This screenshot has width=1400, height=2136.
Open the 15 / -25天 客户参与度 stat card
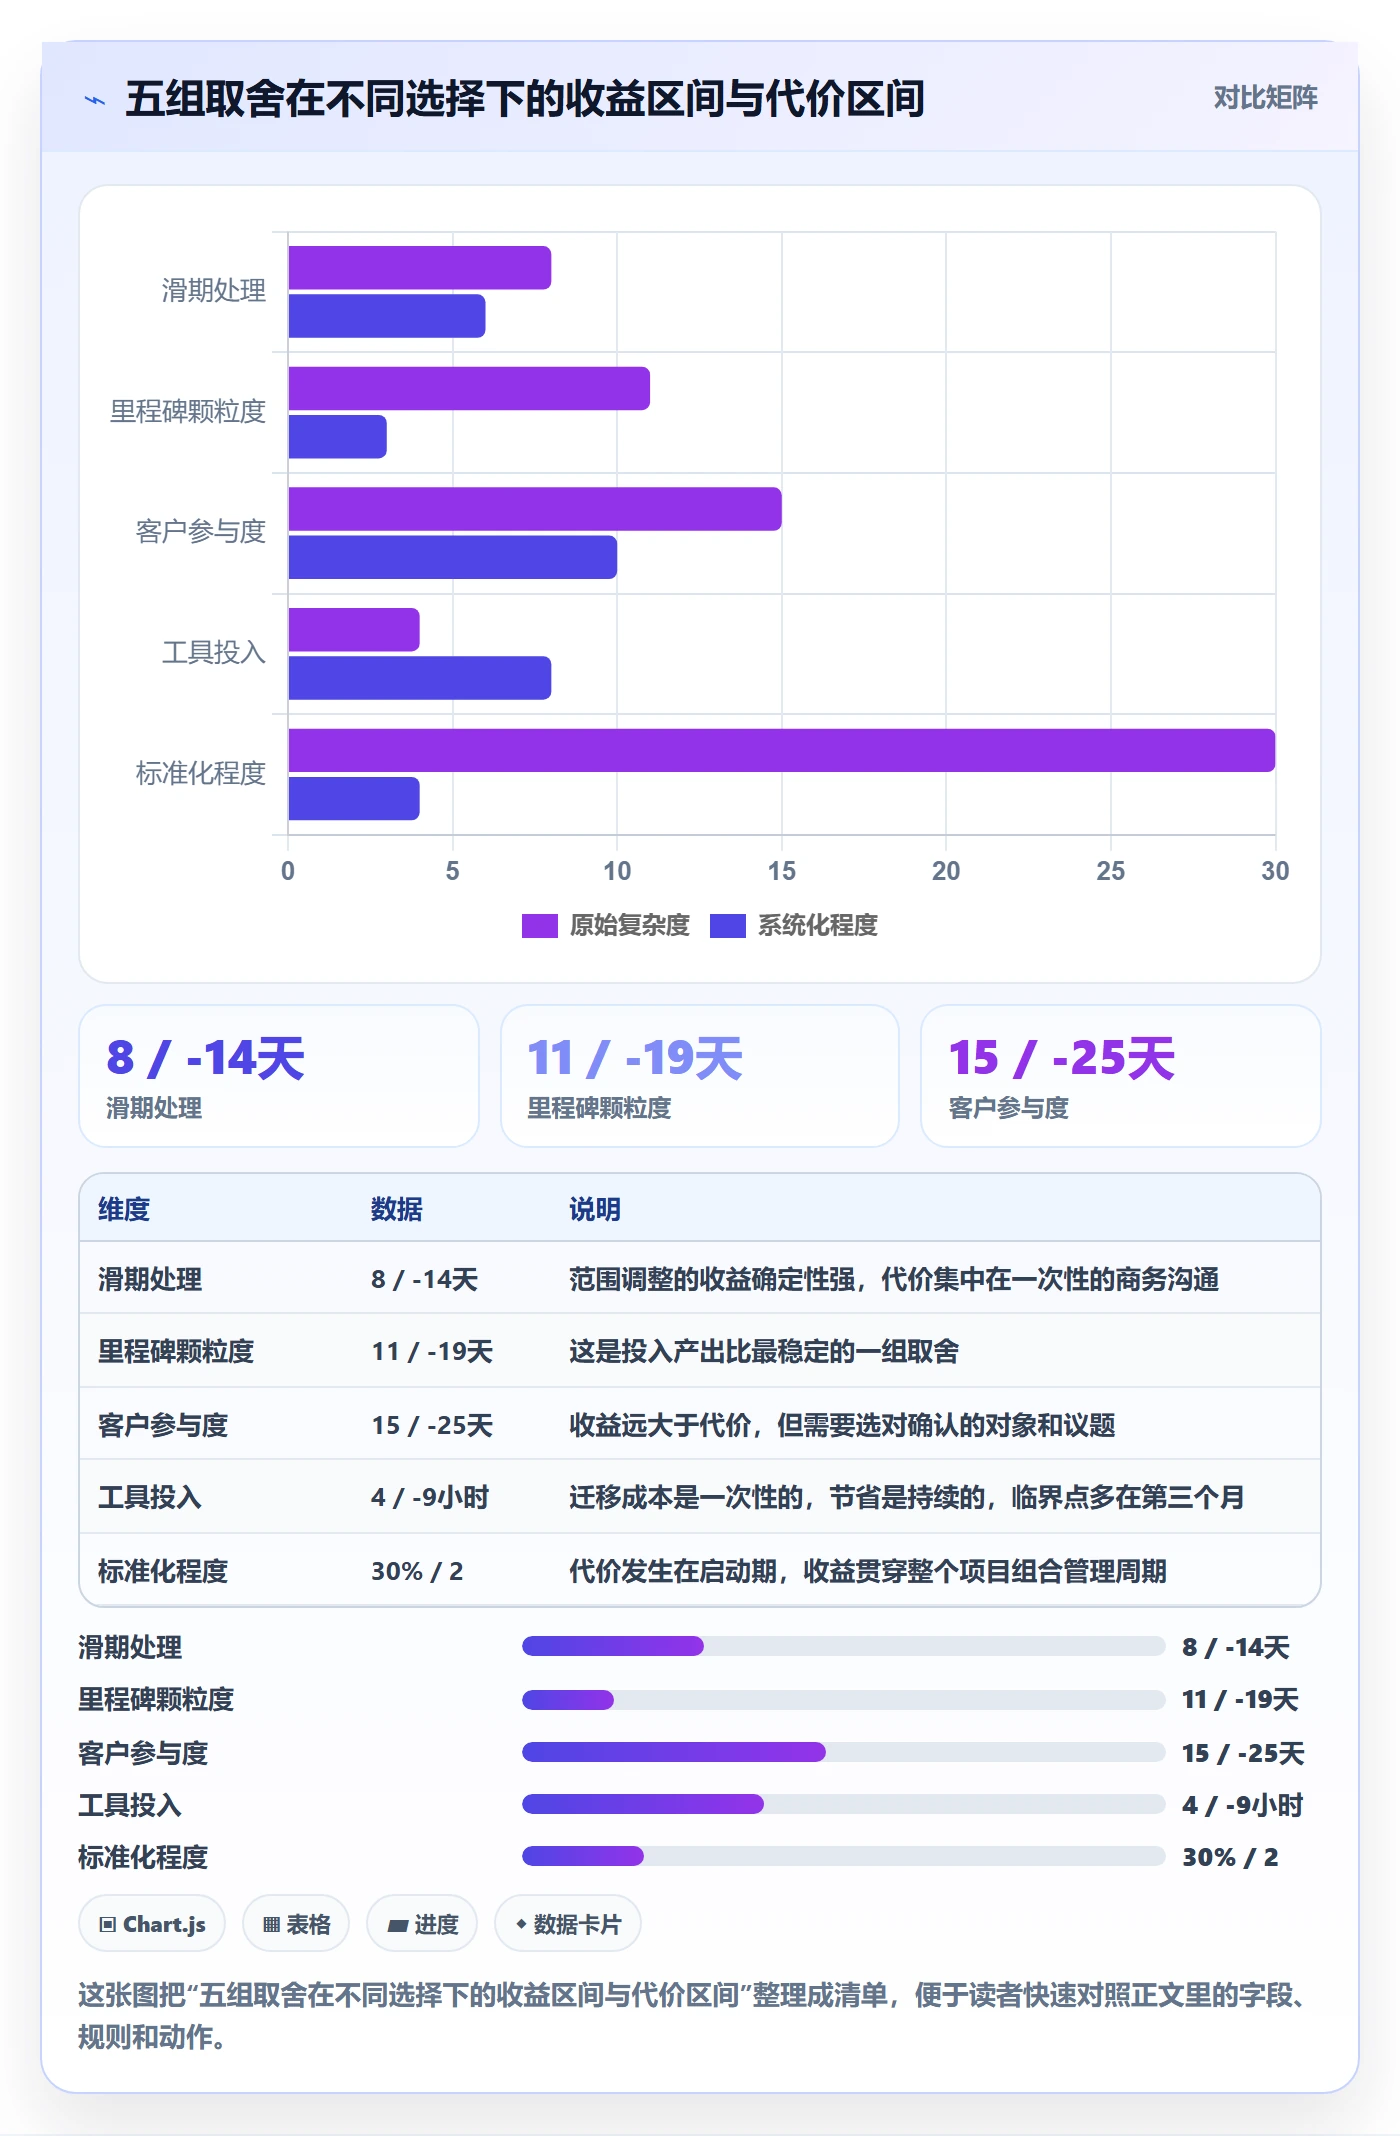coord(1121,1076)
